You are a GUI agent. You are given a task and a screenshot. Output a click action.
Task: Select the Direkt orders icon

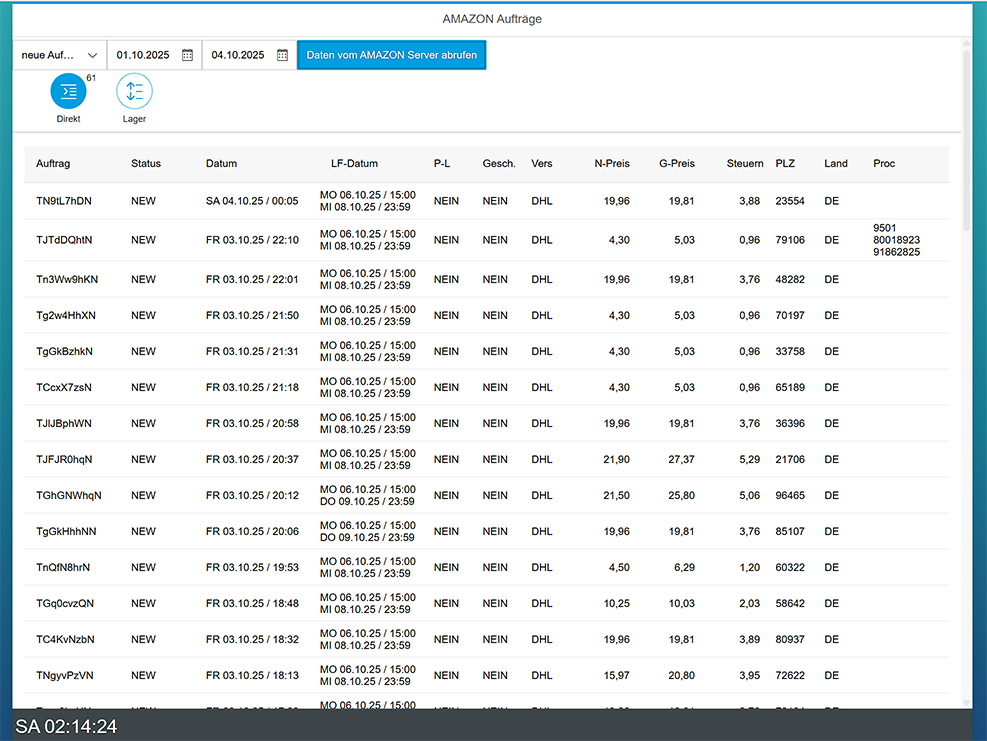[68, 92]
